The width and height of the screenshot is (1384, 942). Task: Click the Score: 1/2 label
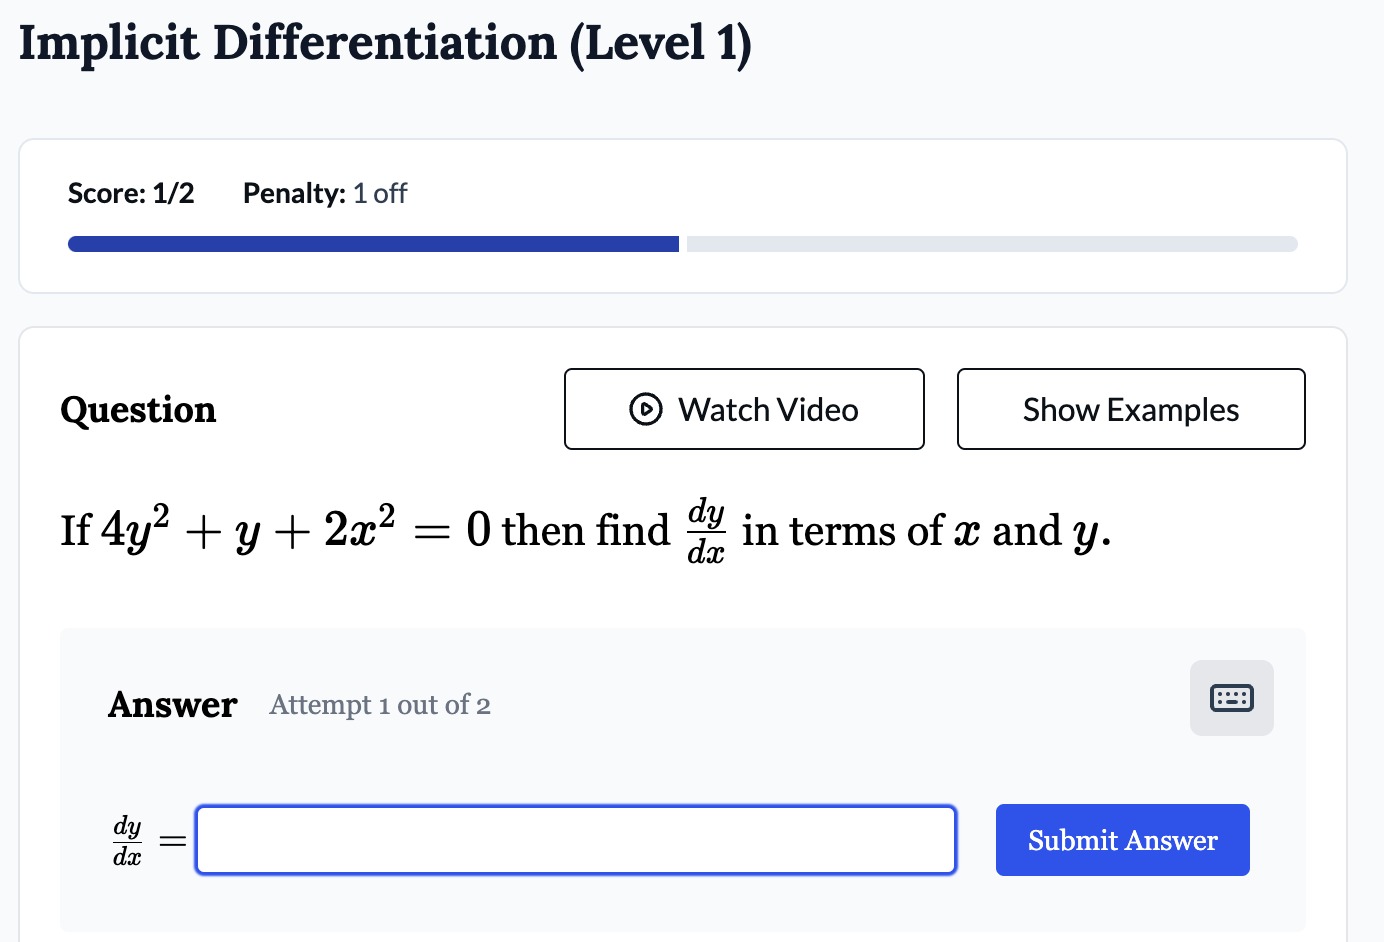(x=131, y=193)
